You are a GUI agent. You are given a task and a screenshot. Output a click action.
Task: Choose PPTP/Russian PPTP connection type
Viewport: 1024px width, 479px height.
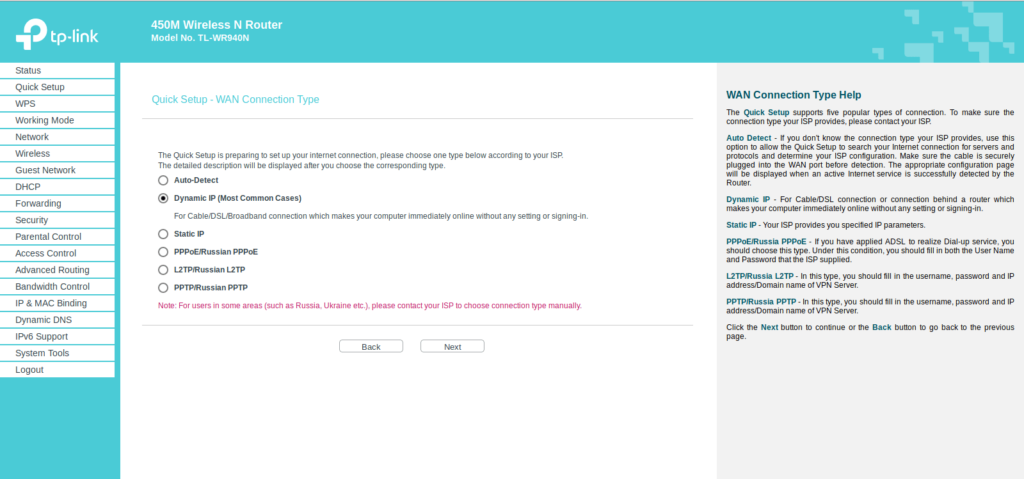click(164, 288)
